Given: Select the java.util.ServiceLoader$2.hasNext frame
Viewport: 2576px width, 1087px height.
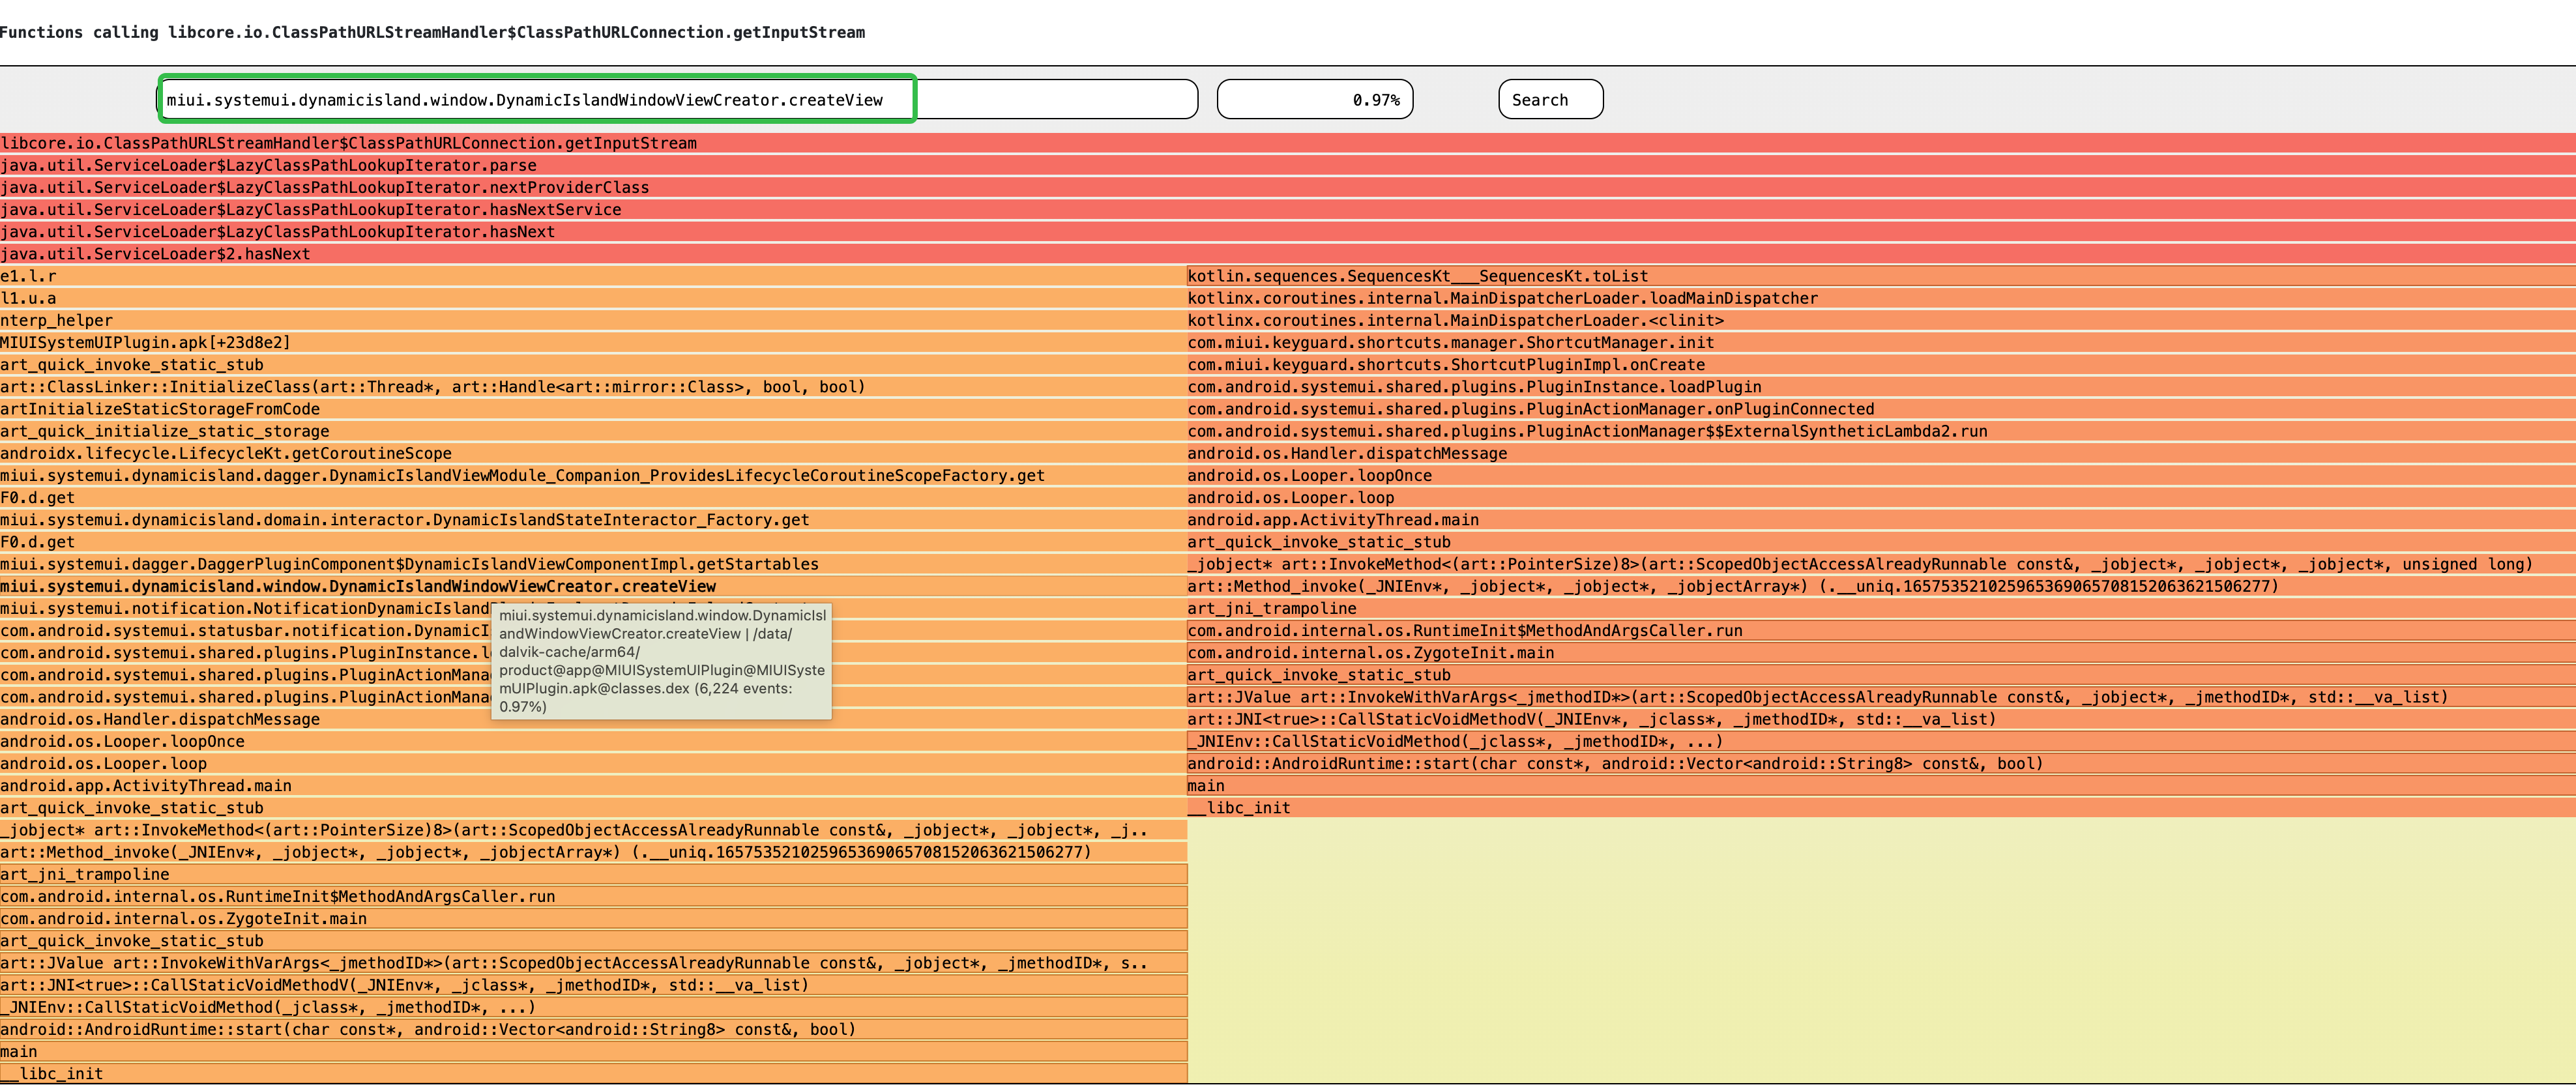Looking at the screenshot, I should coord(1288,253).
